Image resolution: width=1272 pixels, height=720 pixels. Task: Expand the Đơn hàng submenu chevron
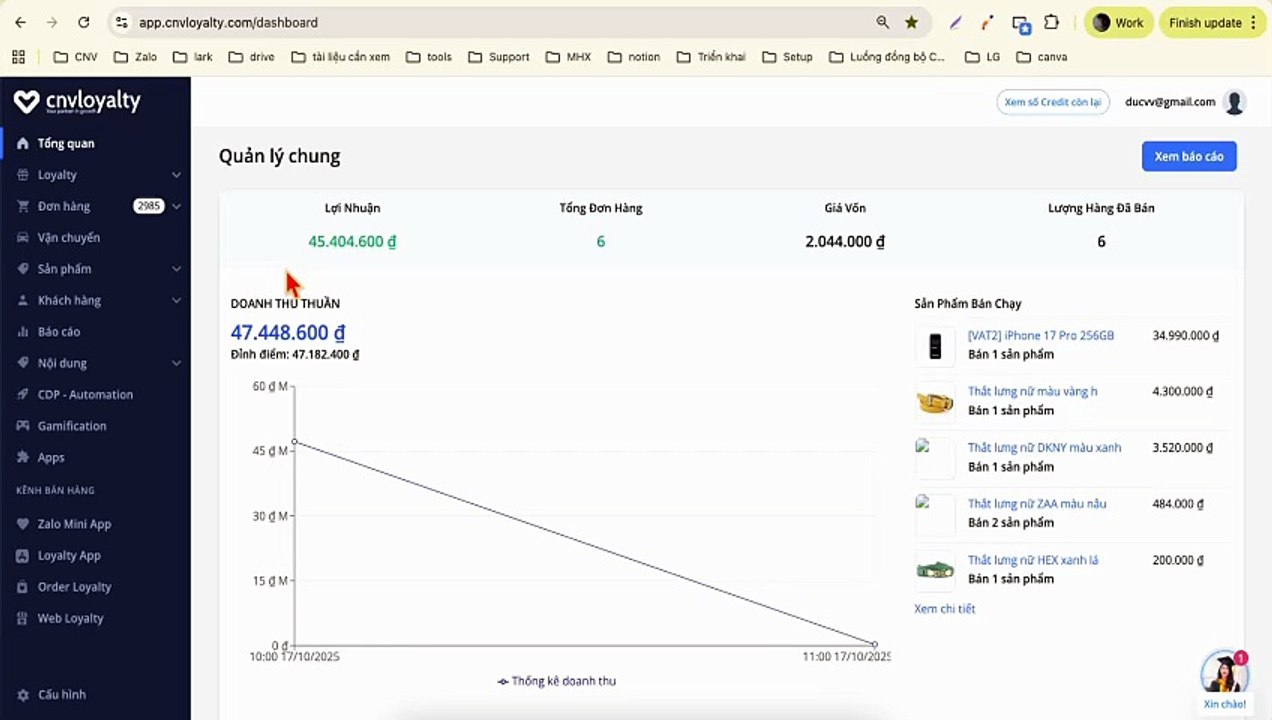click(x=176, y=206)
